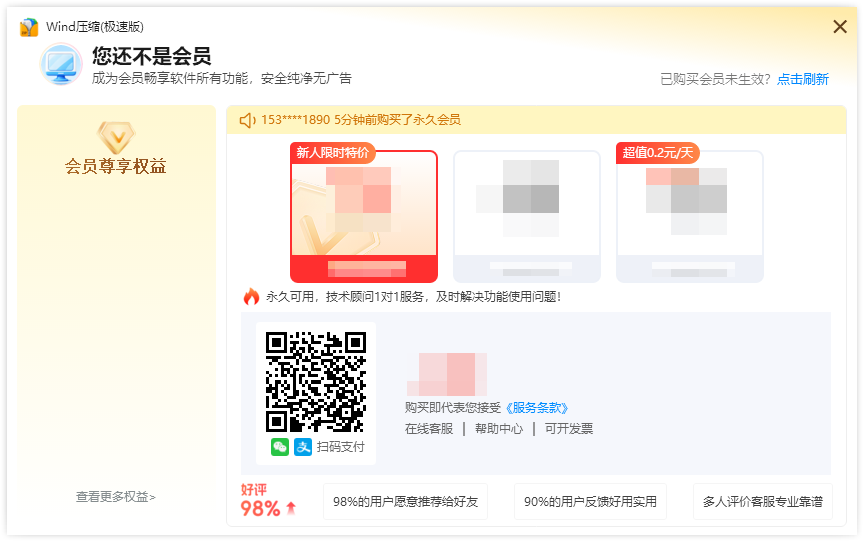The height and width of the screenshot is (542, 864).
Task: Close the Wind压缩 membership dialog
Action: click(840, 26)
